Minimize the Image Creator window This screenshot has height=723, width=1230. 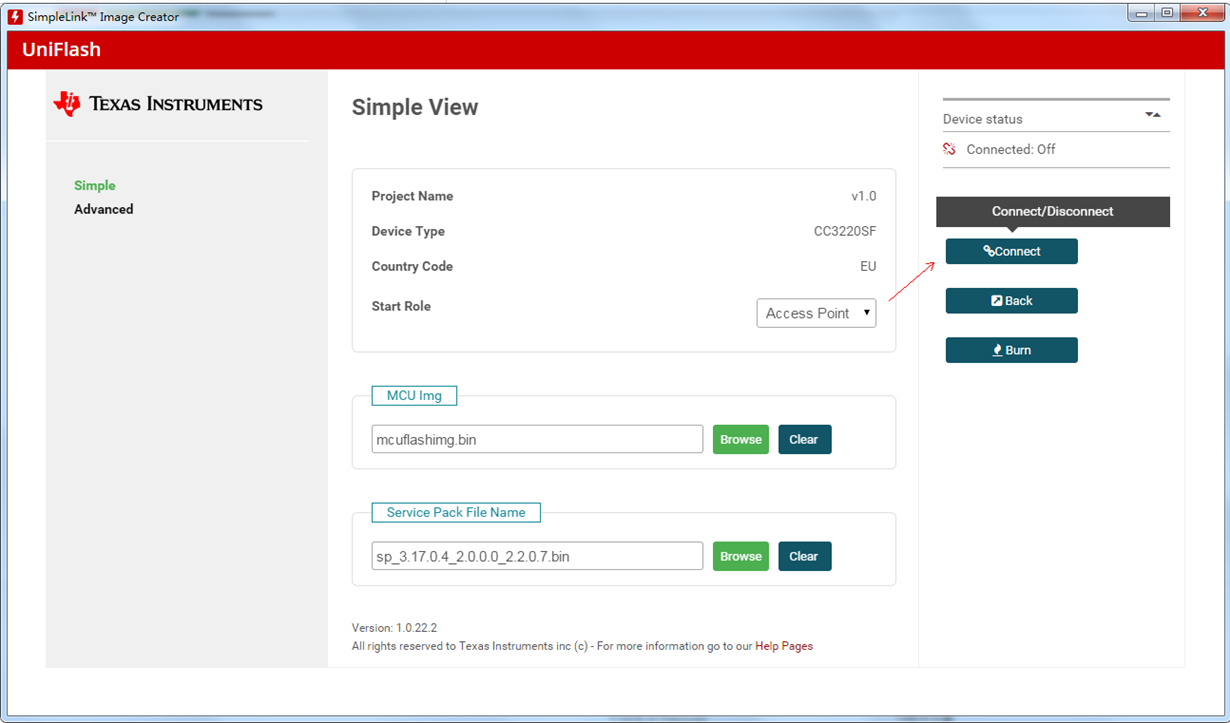pyautogui.click(x=1142, y=13)
